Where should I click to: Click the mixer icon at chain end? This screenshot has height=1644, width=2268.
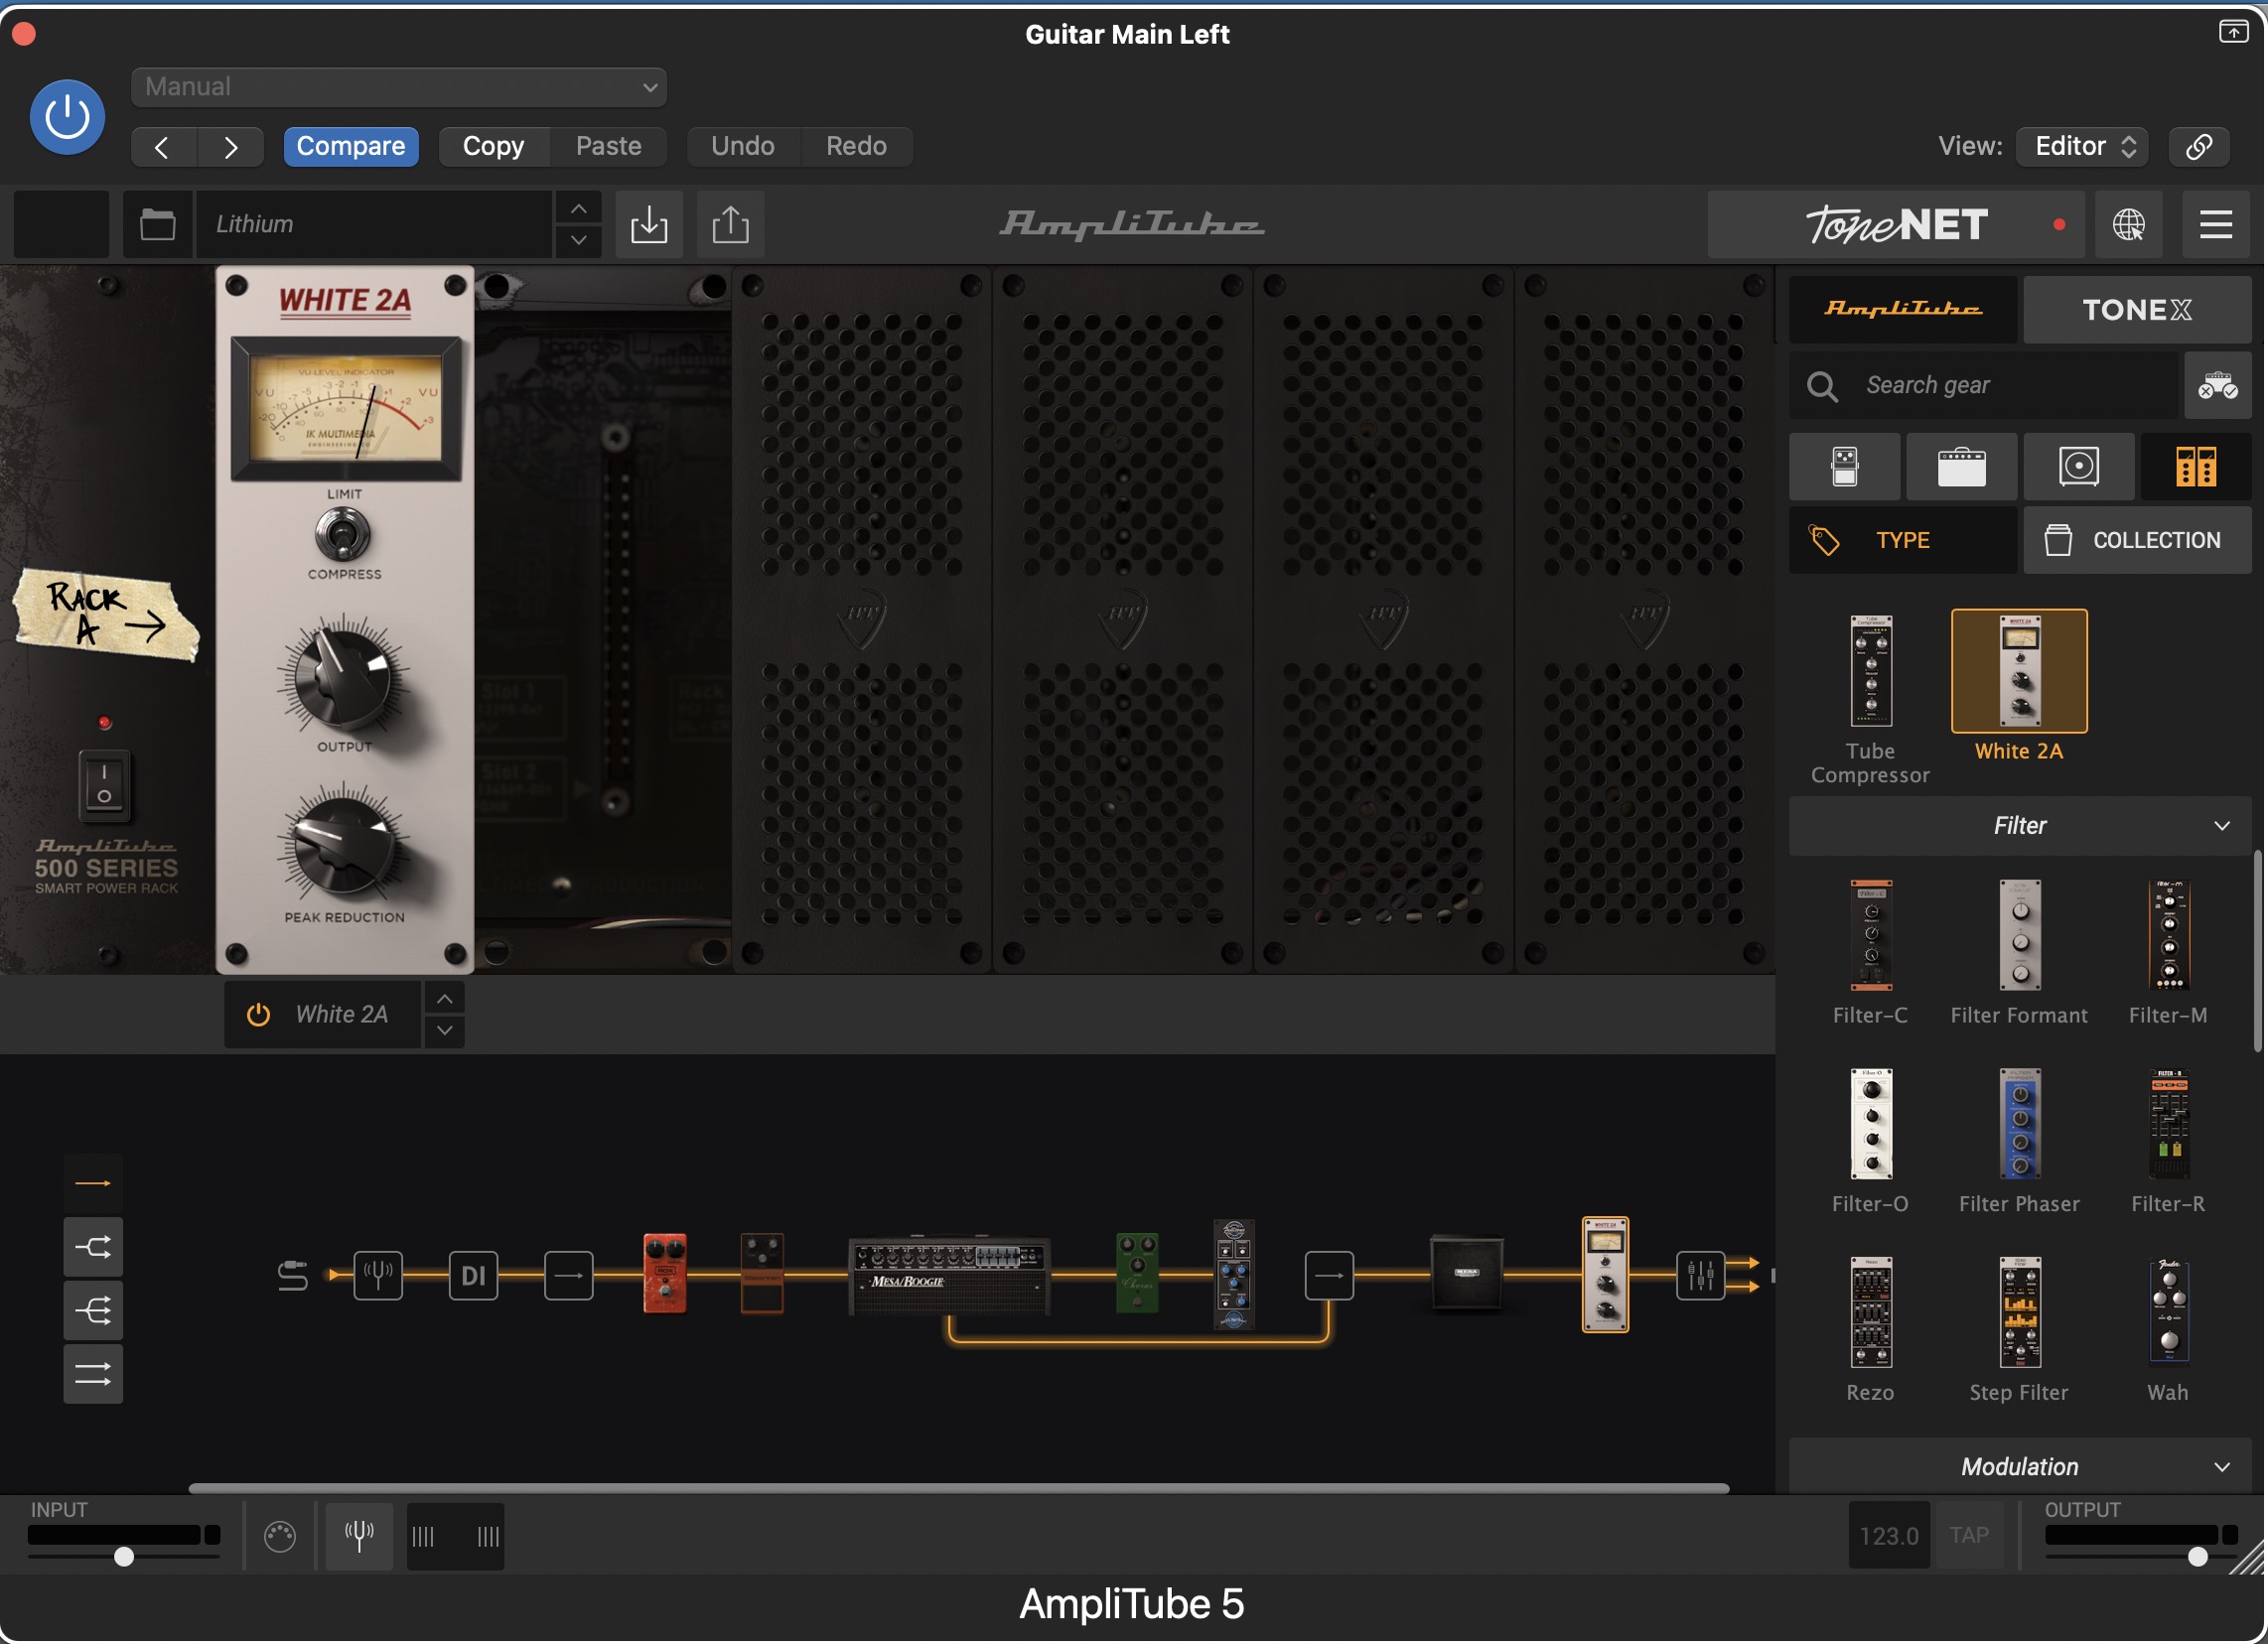pos(1699,1276)
